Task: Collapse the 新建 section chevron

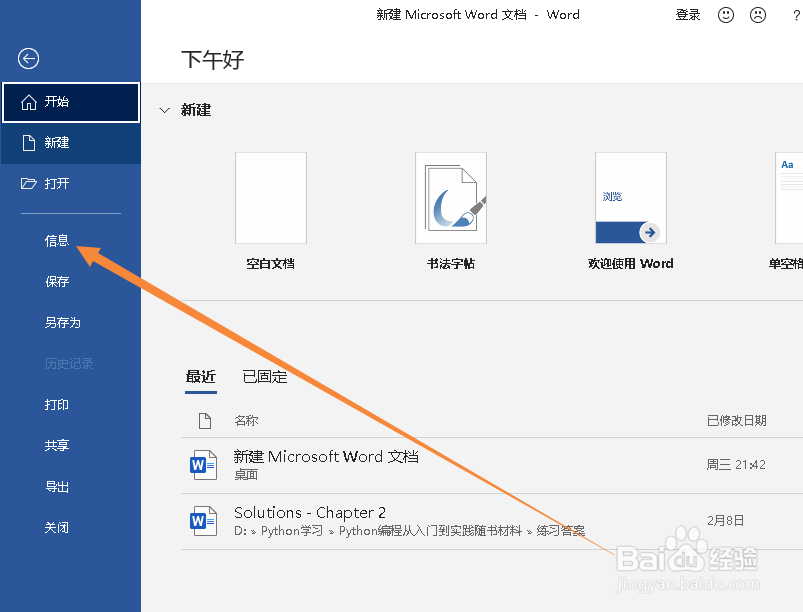Action: click(x=164, y=110)
